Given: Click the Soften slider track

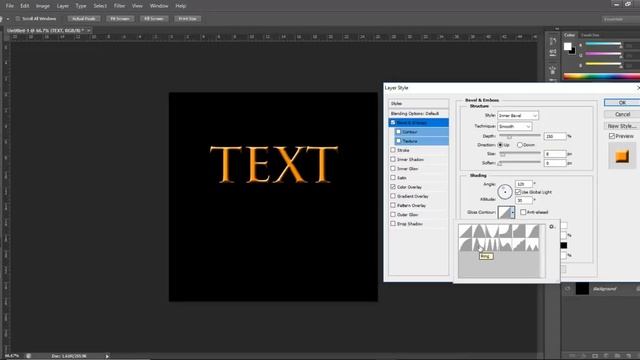Looking at the screenshot, I should pos(520,162).
